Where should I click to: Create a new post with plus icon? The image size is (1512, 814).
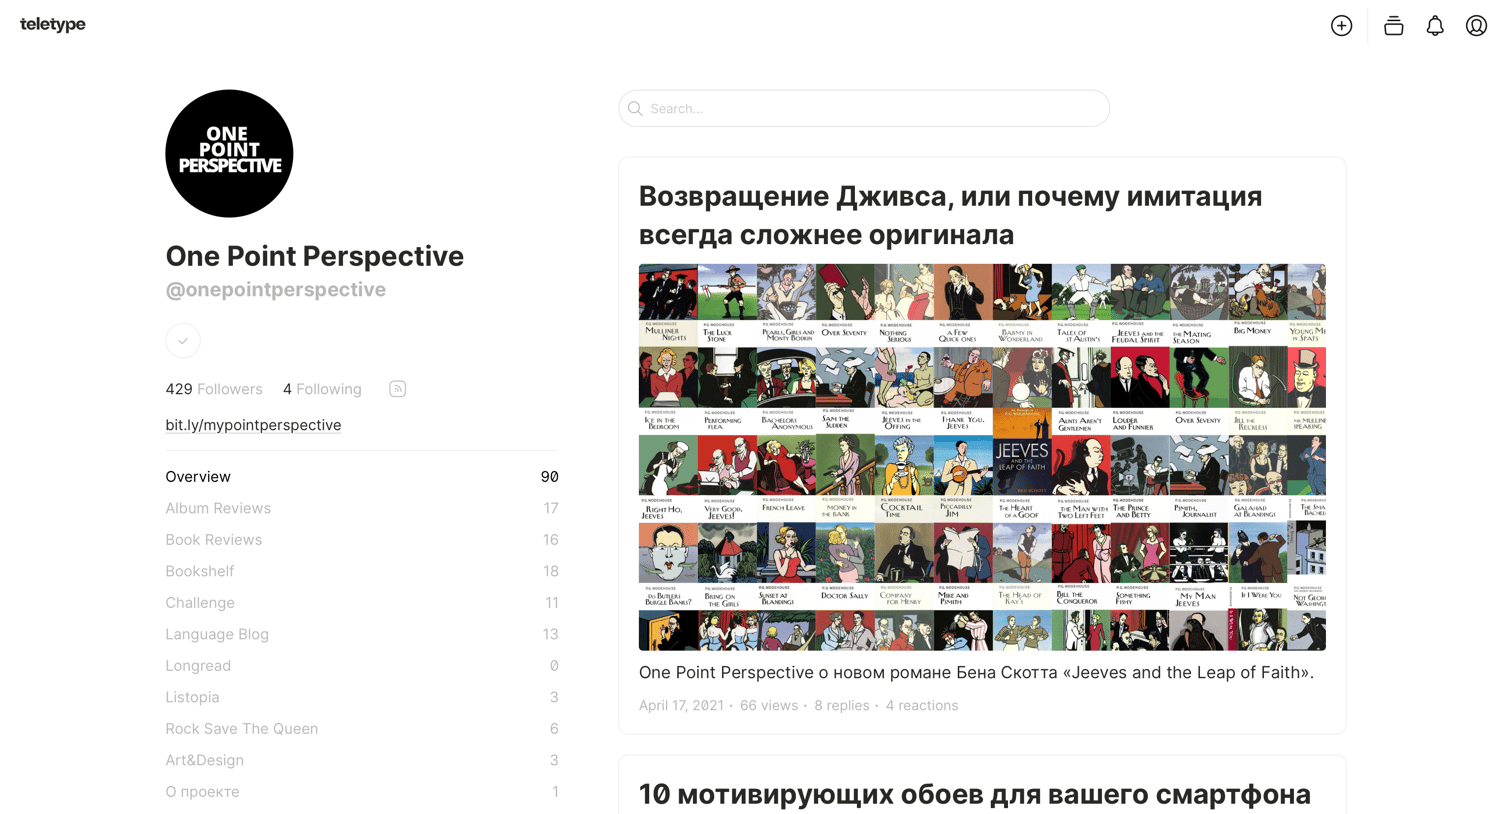(x=1341, y=26)
